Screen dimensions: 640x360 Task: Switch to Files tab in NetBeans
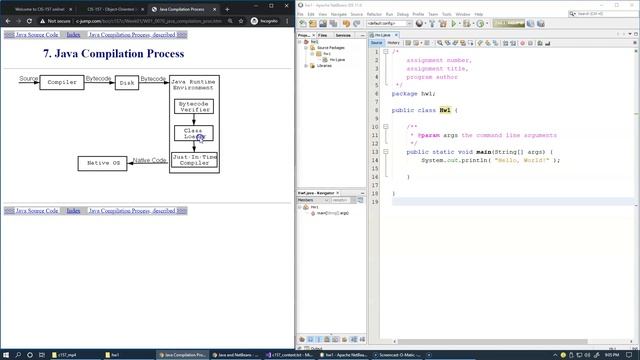[x=322, y=36]
